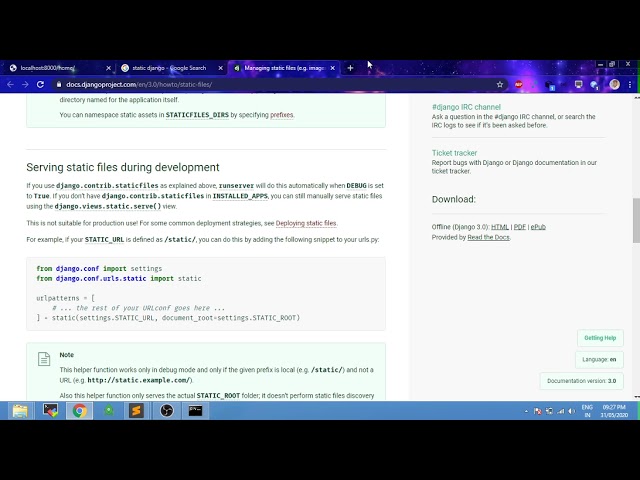
Task: Click the Serving static files during development heading
Action: 123,167
